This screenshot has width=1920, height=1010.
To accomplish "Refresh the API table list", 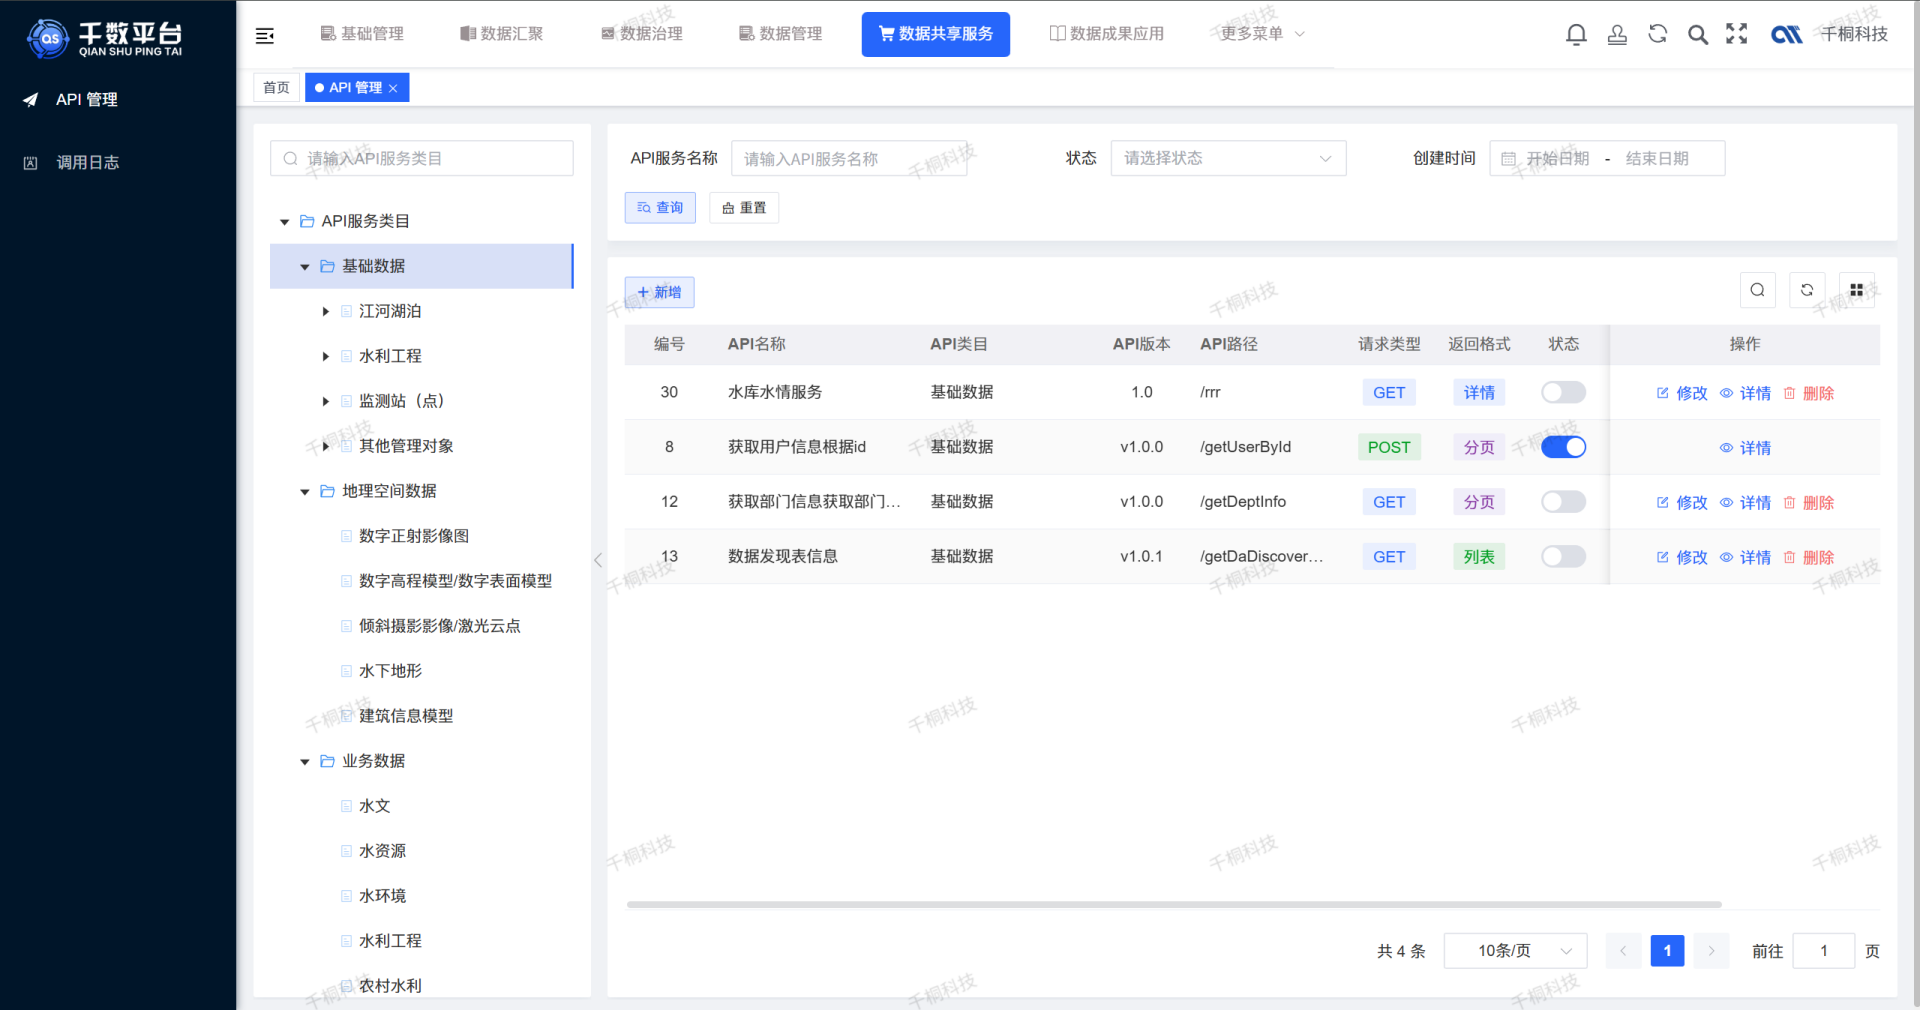I will (1806, 290).
